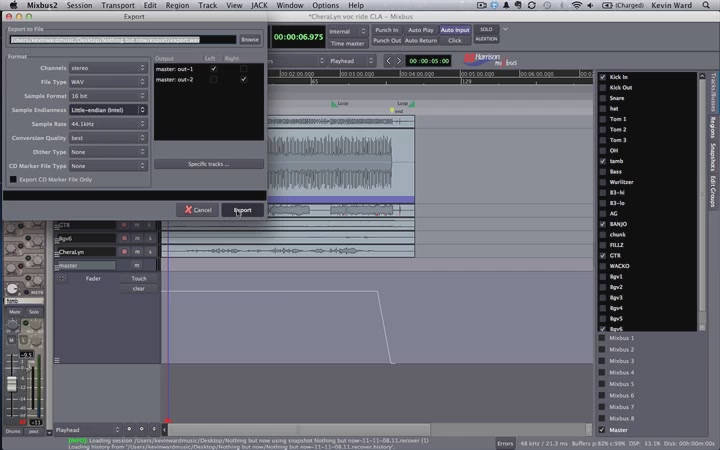Open the Track menu

point(208,5)
